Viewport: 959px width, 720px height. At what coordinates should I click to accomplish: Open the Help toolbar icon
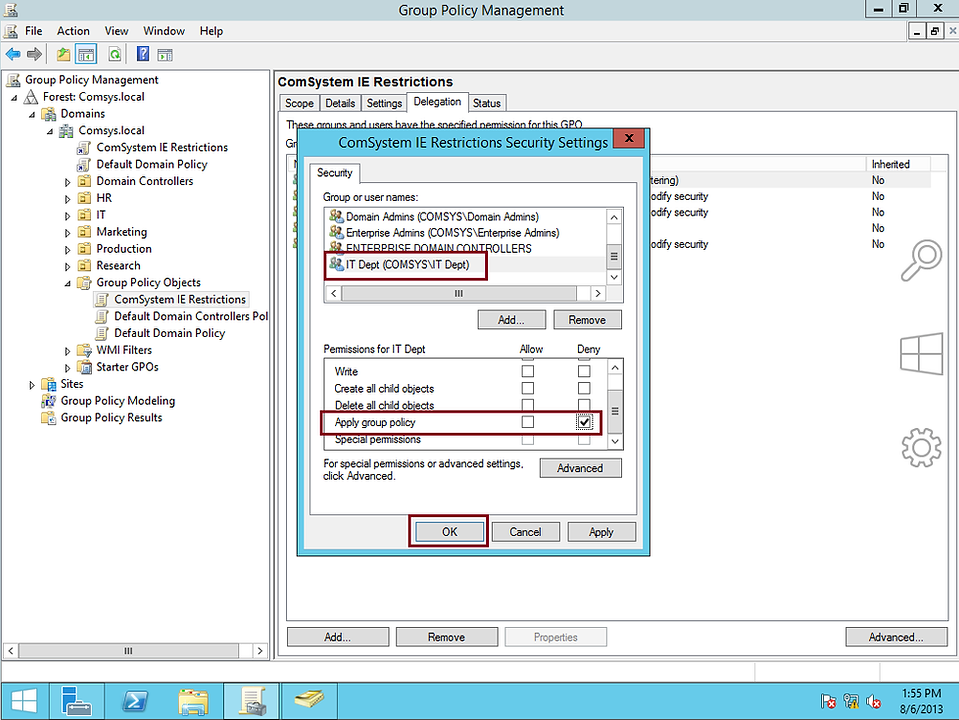click(143, 54)
